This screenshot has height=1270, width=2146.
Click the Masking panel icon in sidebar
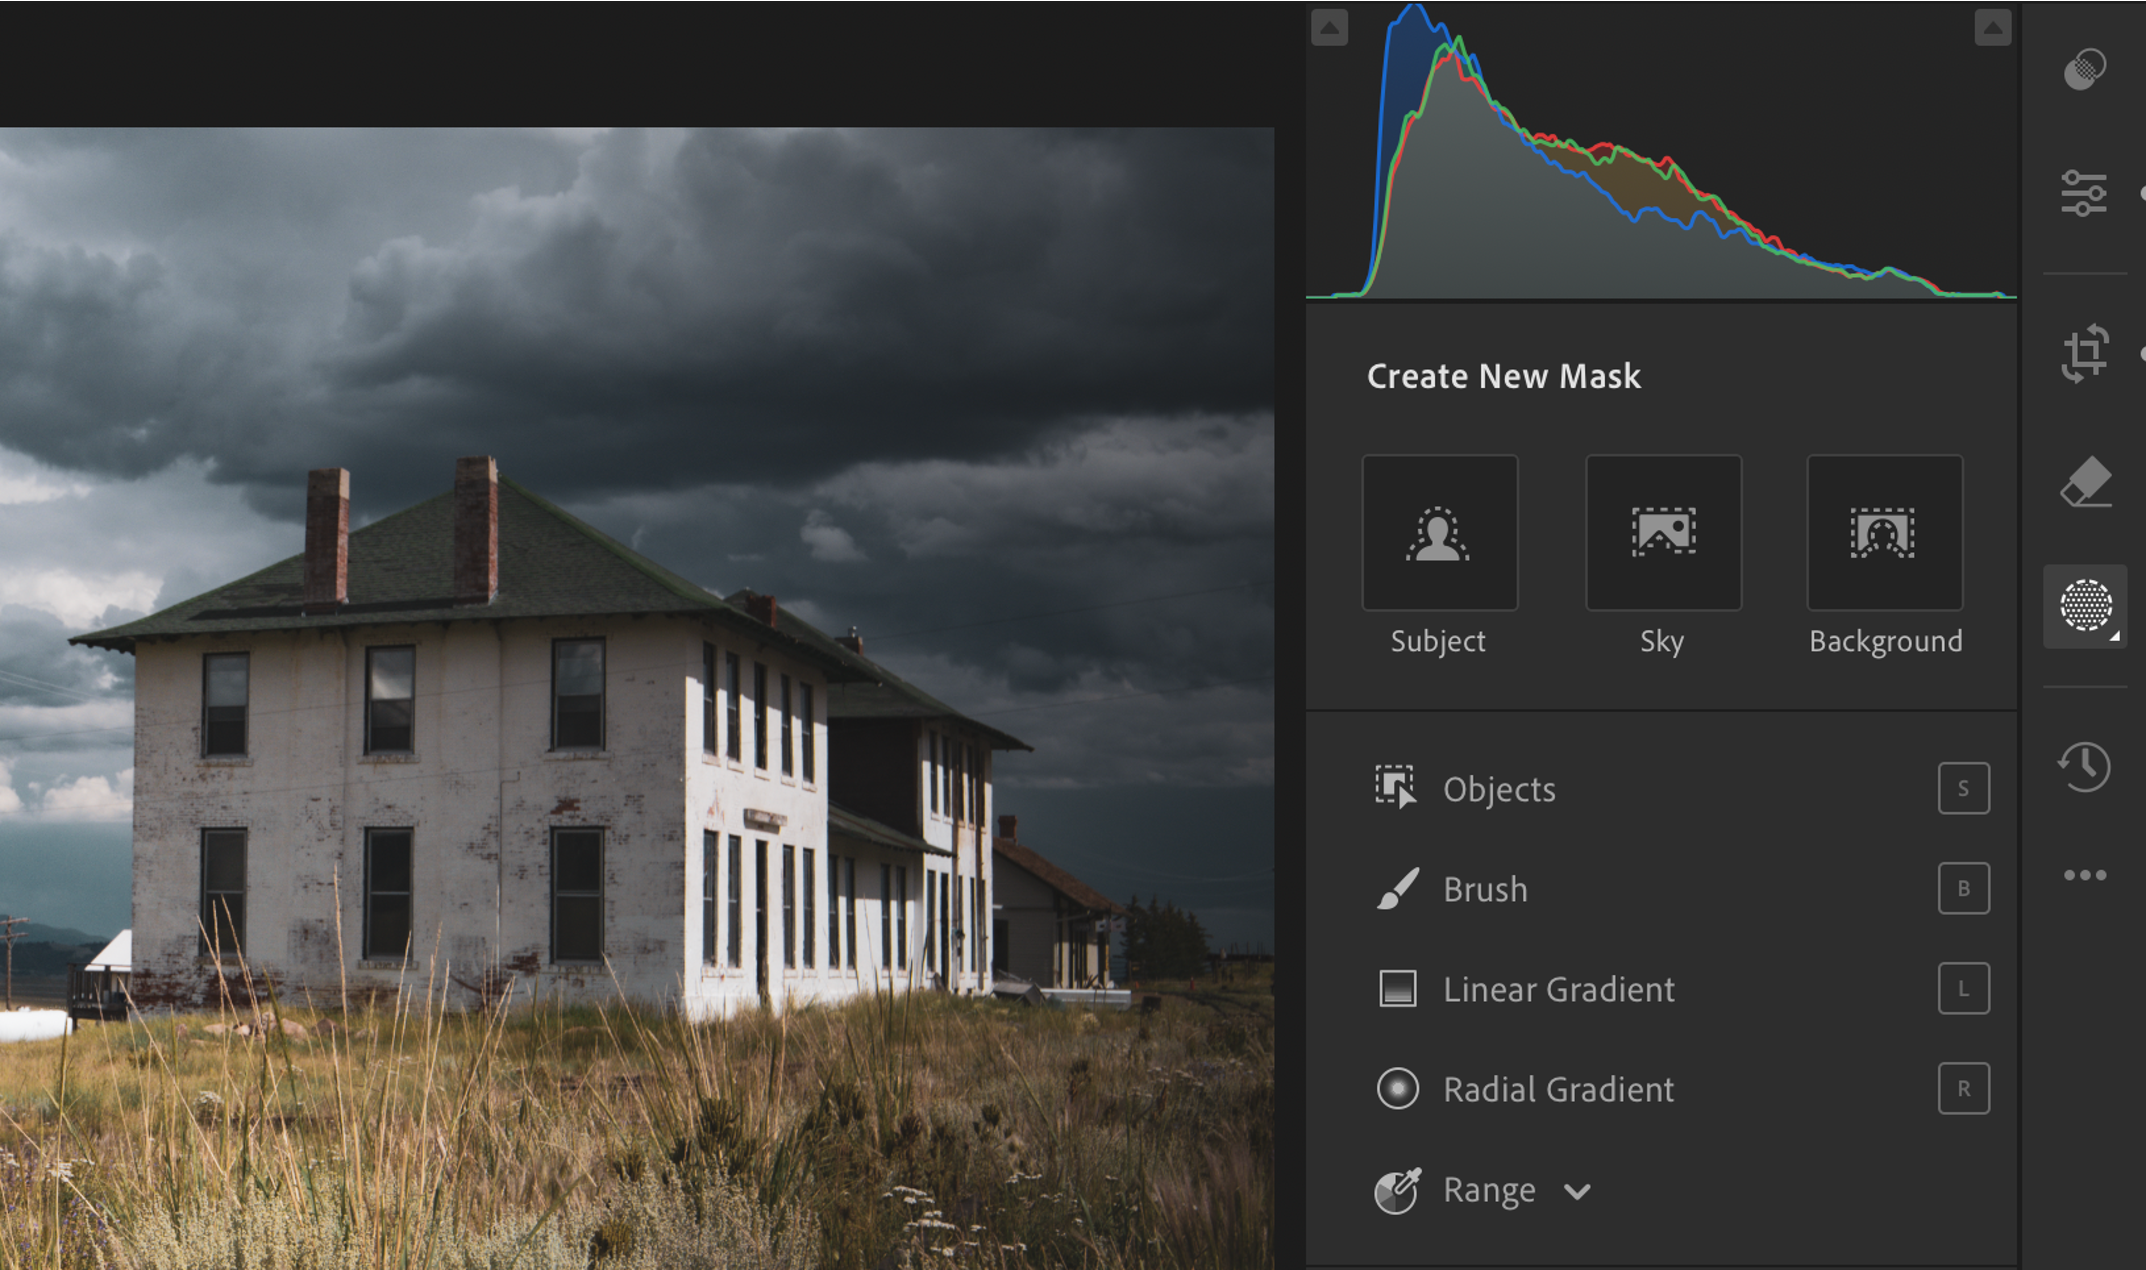point(2090,605)
